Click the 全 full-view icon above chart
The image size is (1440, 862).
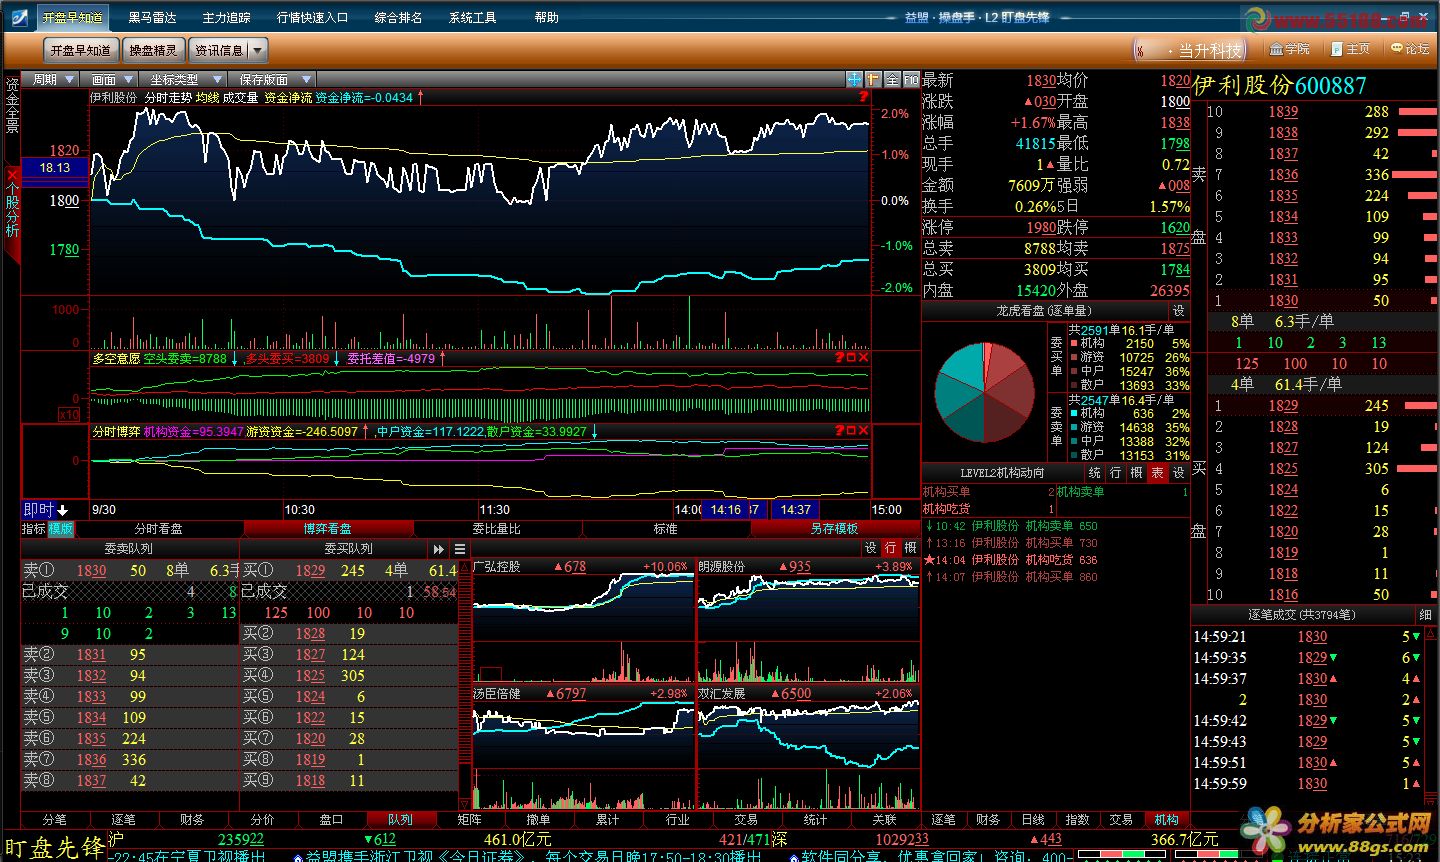(892, 79)
